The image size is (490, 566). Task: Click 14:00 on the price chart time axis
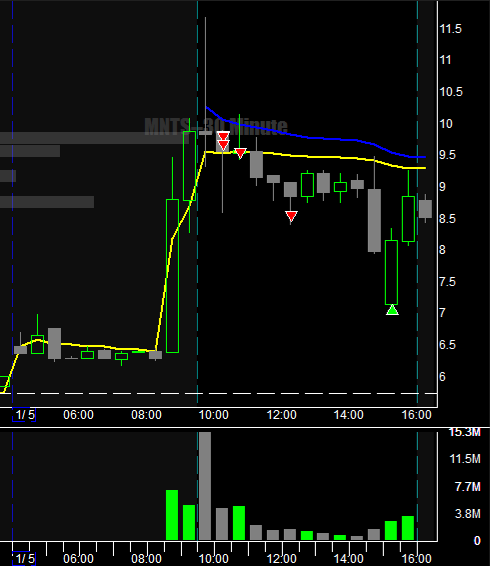pos(349,415)
